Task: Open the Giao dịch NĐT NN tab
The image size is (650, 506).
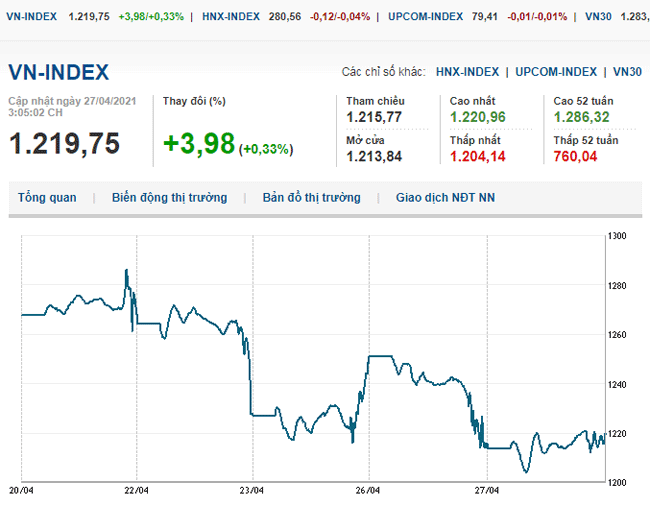Action: tap(445, 198)
